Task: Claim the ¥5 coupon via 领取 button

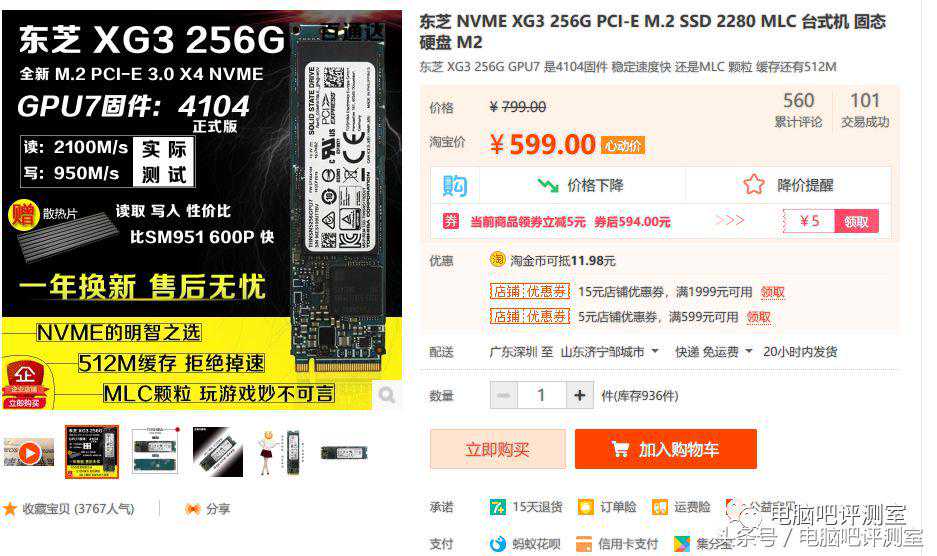Action: click(856, 221)
